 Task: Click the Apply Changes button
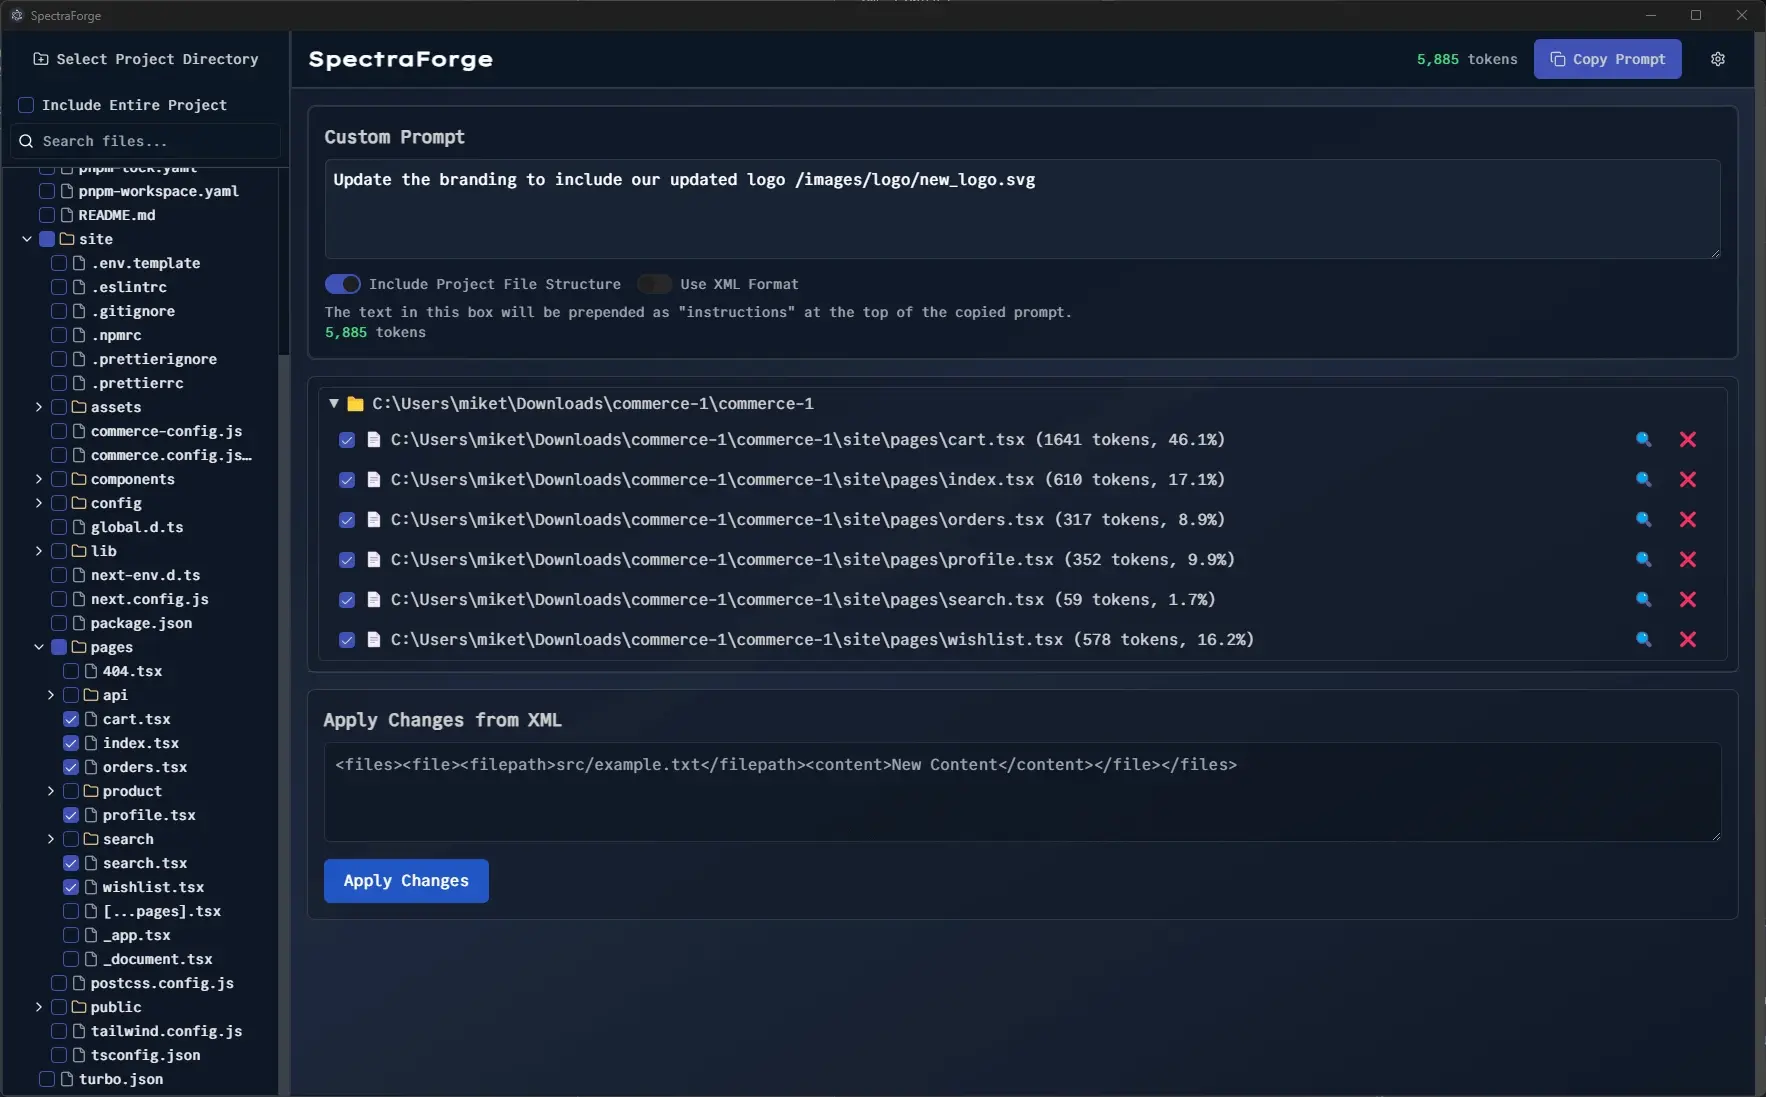click(406, 881)
